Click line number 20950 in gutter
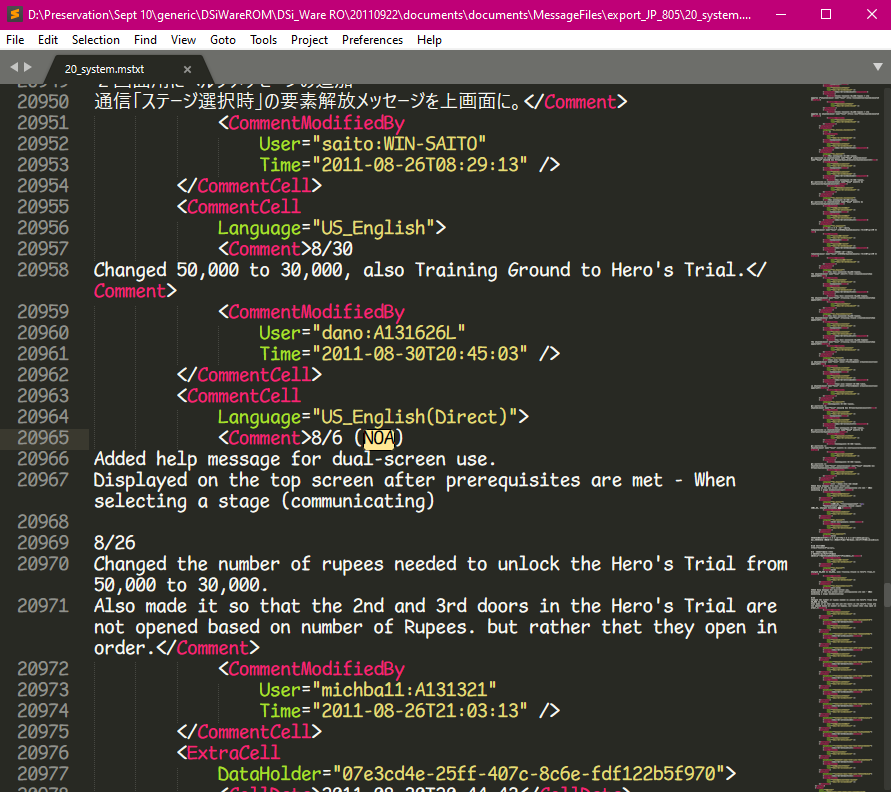 (43, 102)
